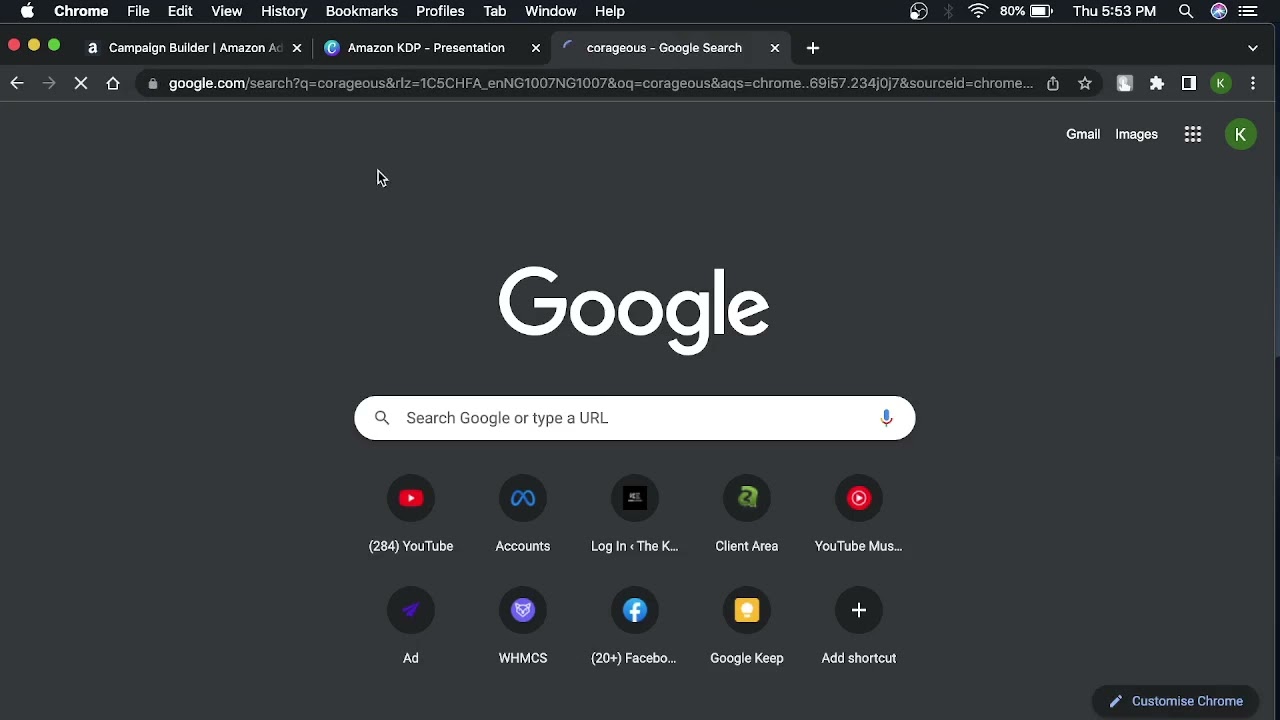Image resolution: width=1280 pixels, height=720 pixels.
Task: Open the Chrome three-dot menu
Action: pyautogui.click(x=1253, y=84)
